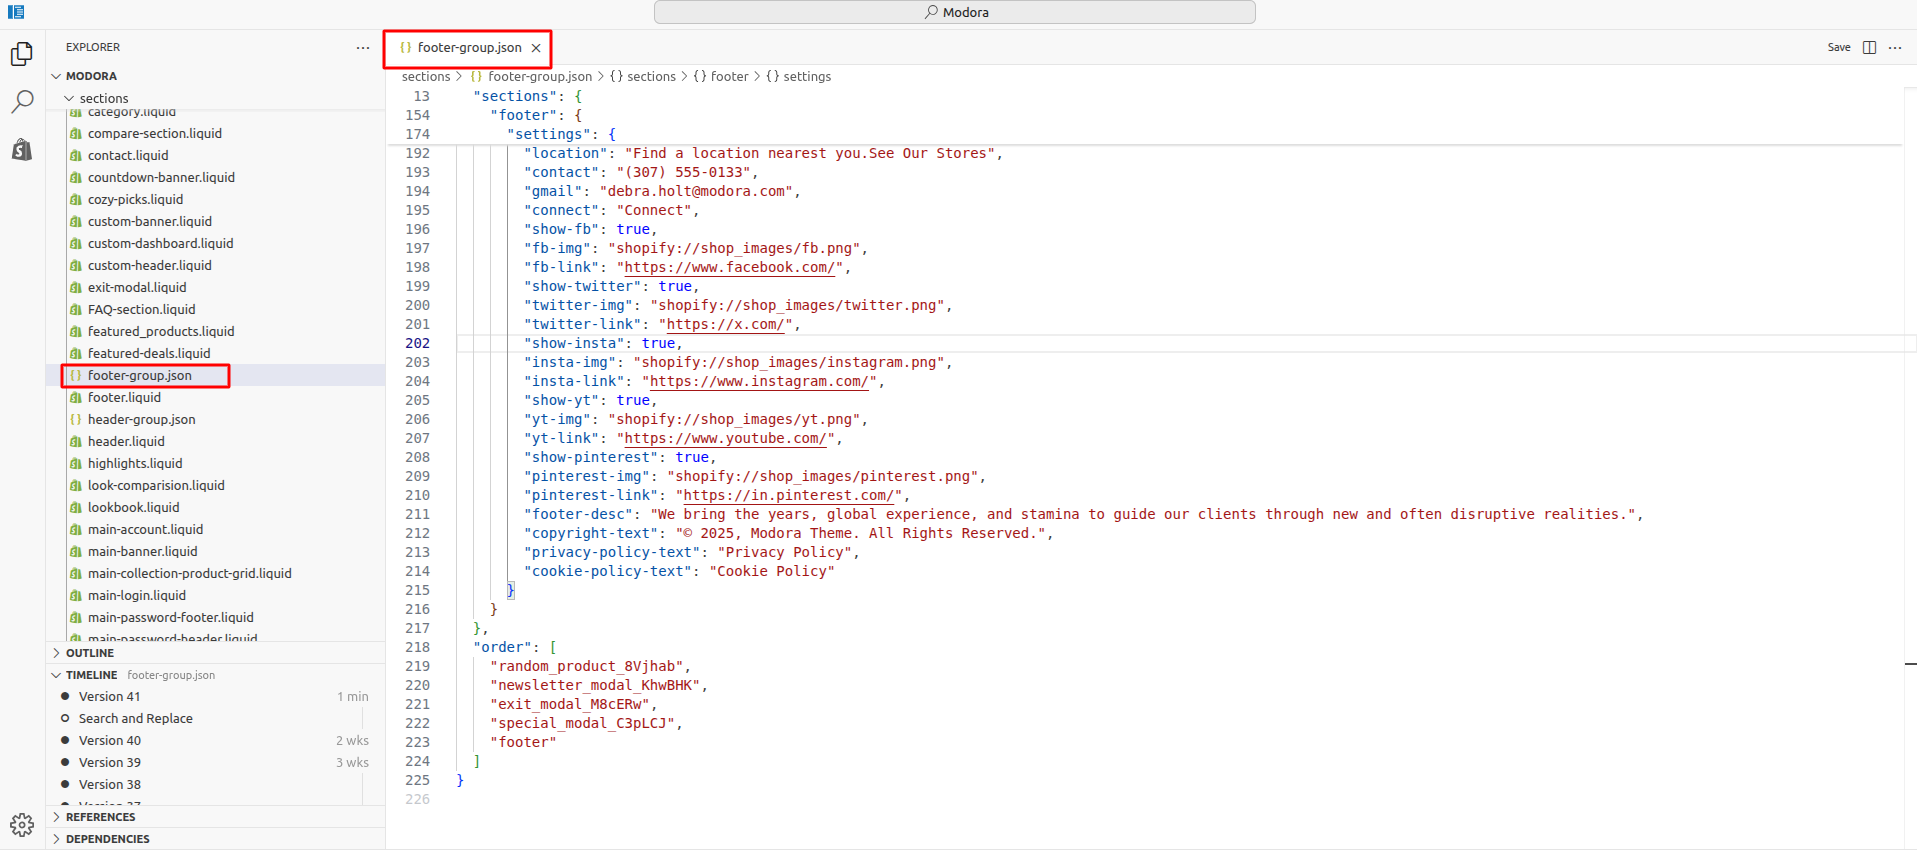Screen dimensions: 1917x850
Task: Open custom-banner.liquid file
Action: 149,221
